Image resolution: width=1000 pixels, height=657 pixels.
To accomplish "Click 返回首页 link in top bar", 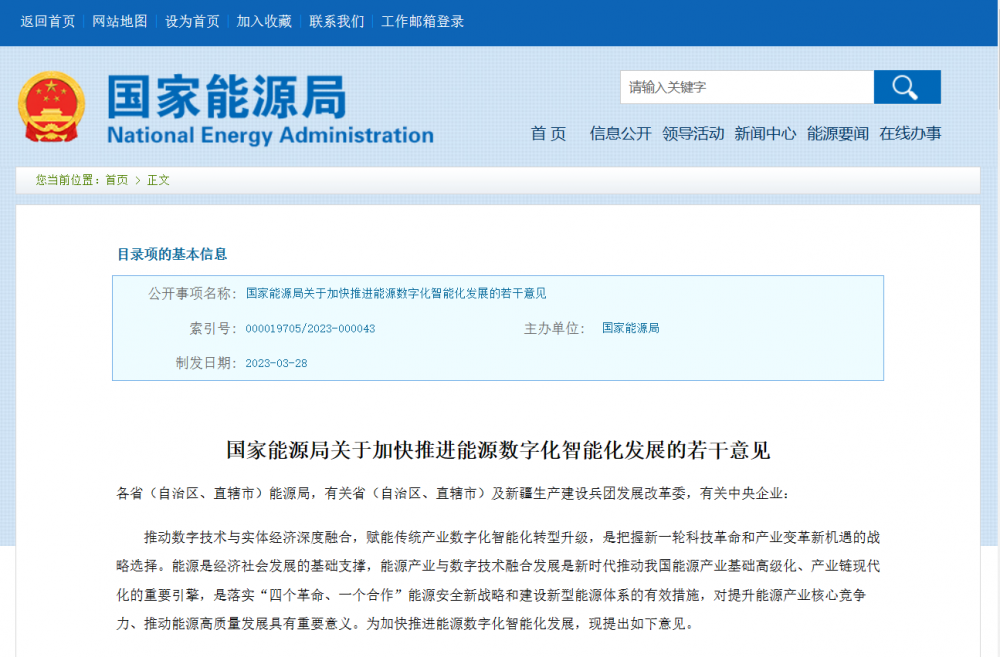I will tap(48, 21).
